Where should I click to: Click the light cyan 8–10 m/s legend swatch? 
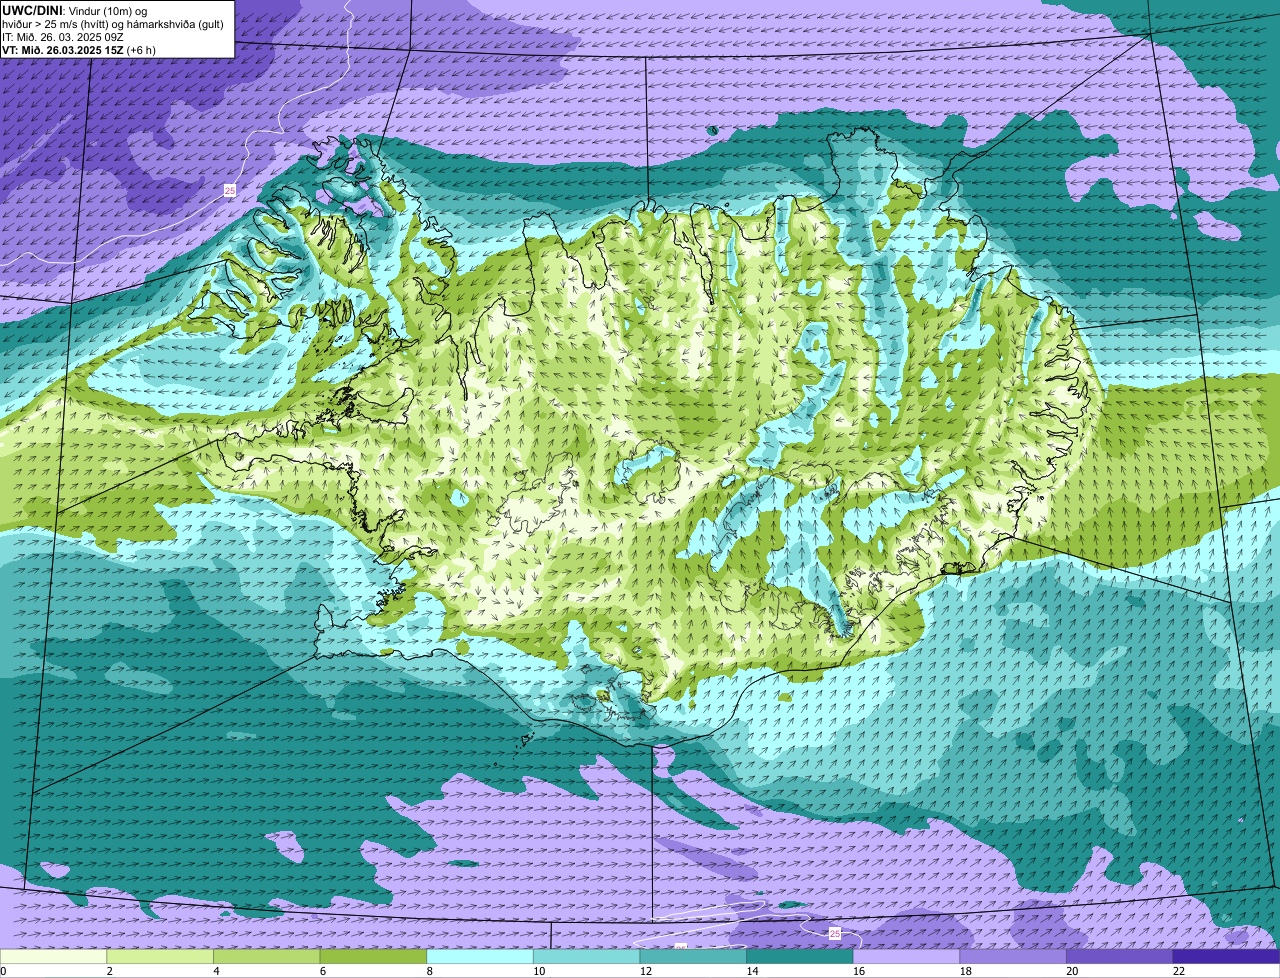[x=480, y=956]
